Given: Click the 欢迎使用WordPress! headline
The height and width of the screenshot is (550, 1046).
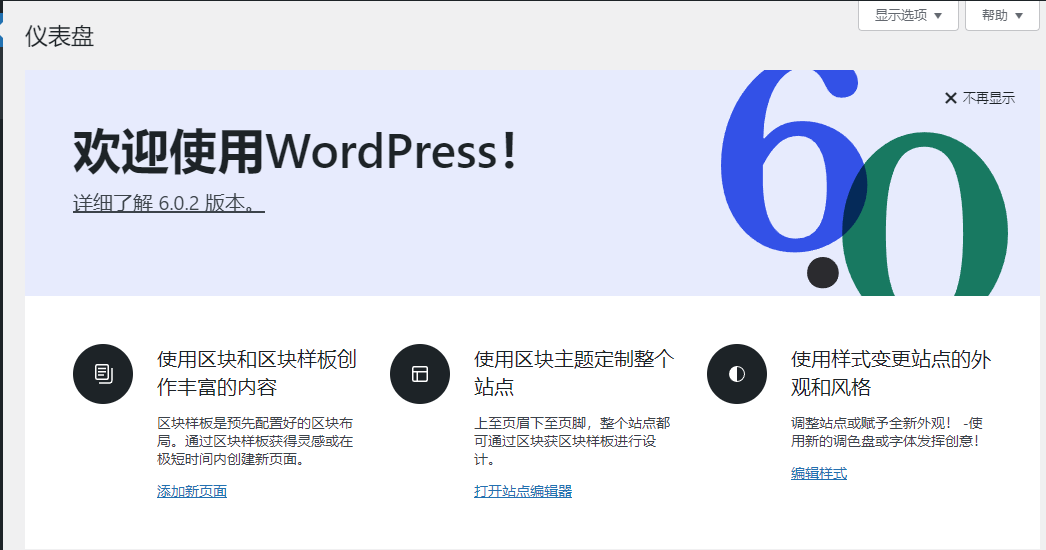Looking at the screenshot, I should tap(295, 151).
